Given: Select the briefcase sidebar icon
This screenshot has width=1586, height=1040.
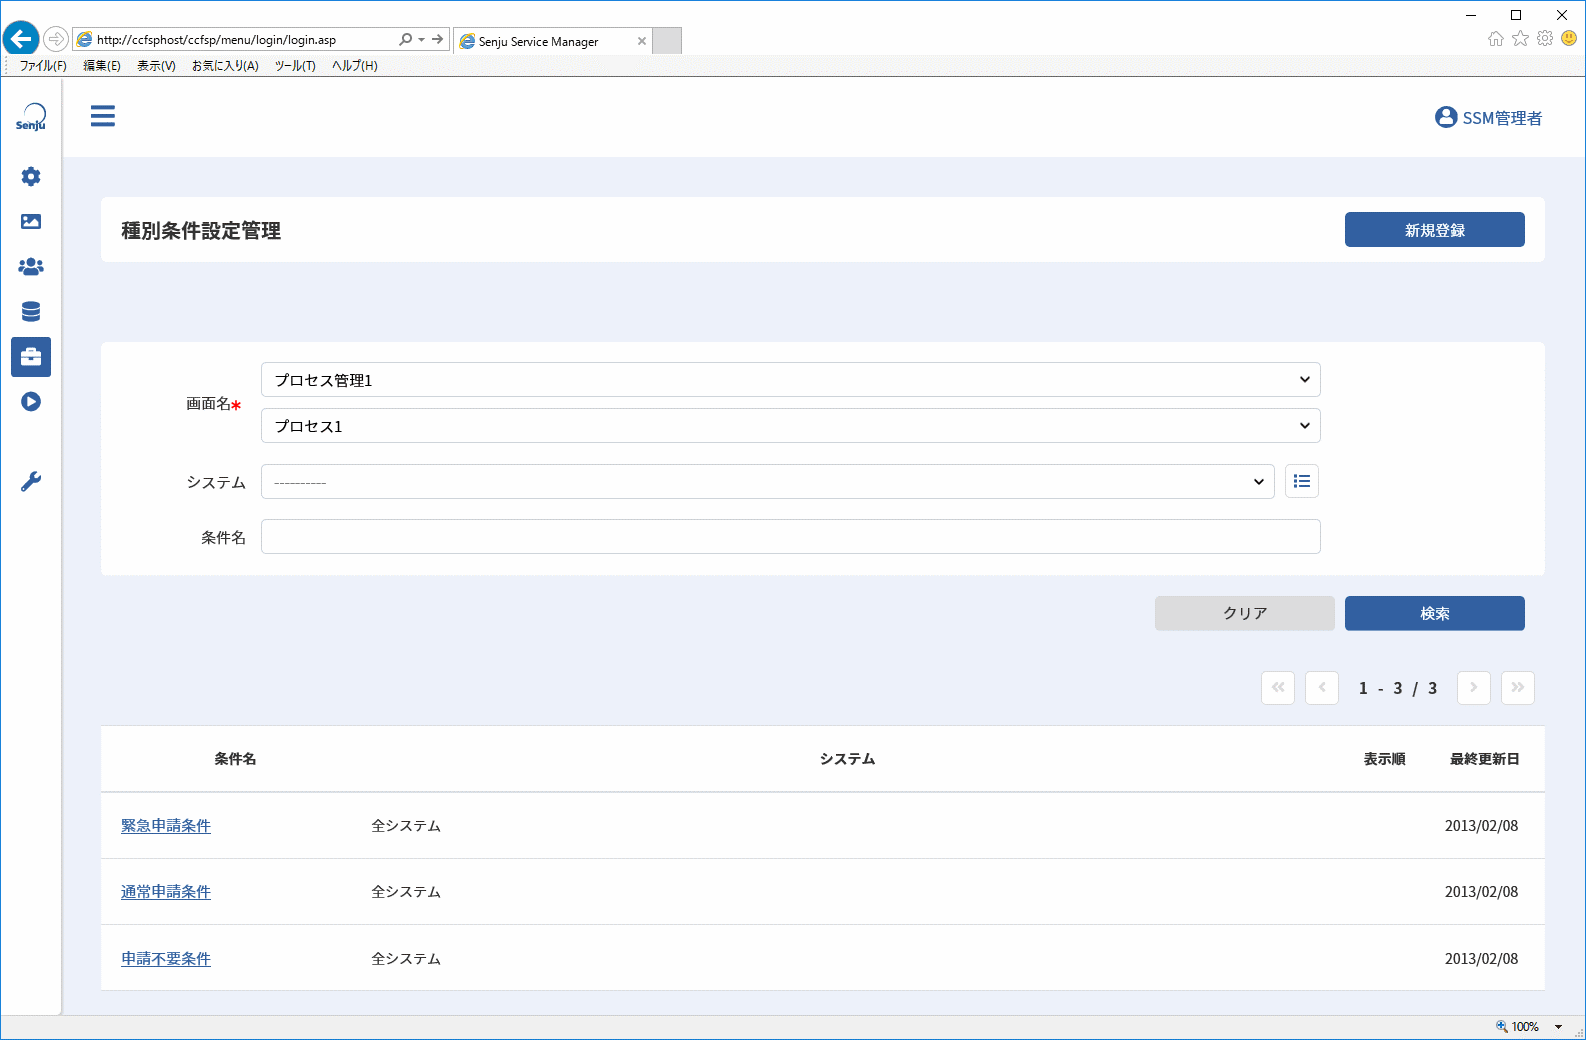Looking at the screenshot, I should coord(31,357).
